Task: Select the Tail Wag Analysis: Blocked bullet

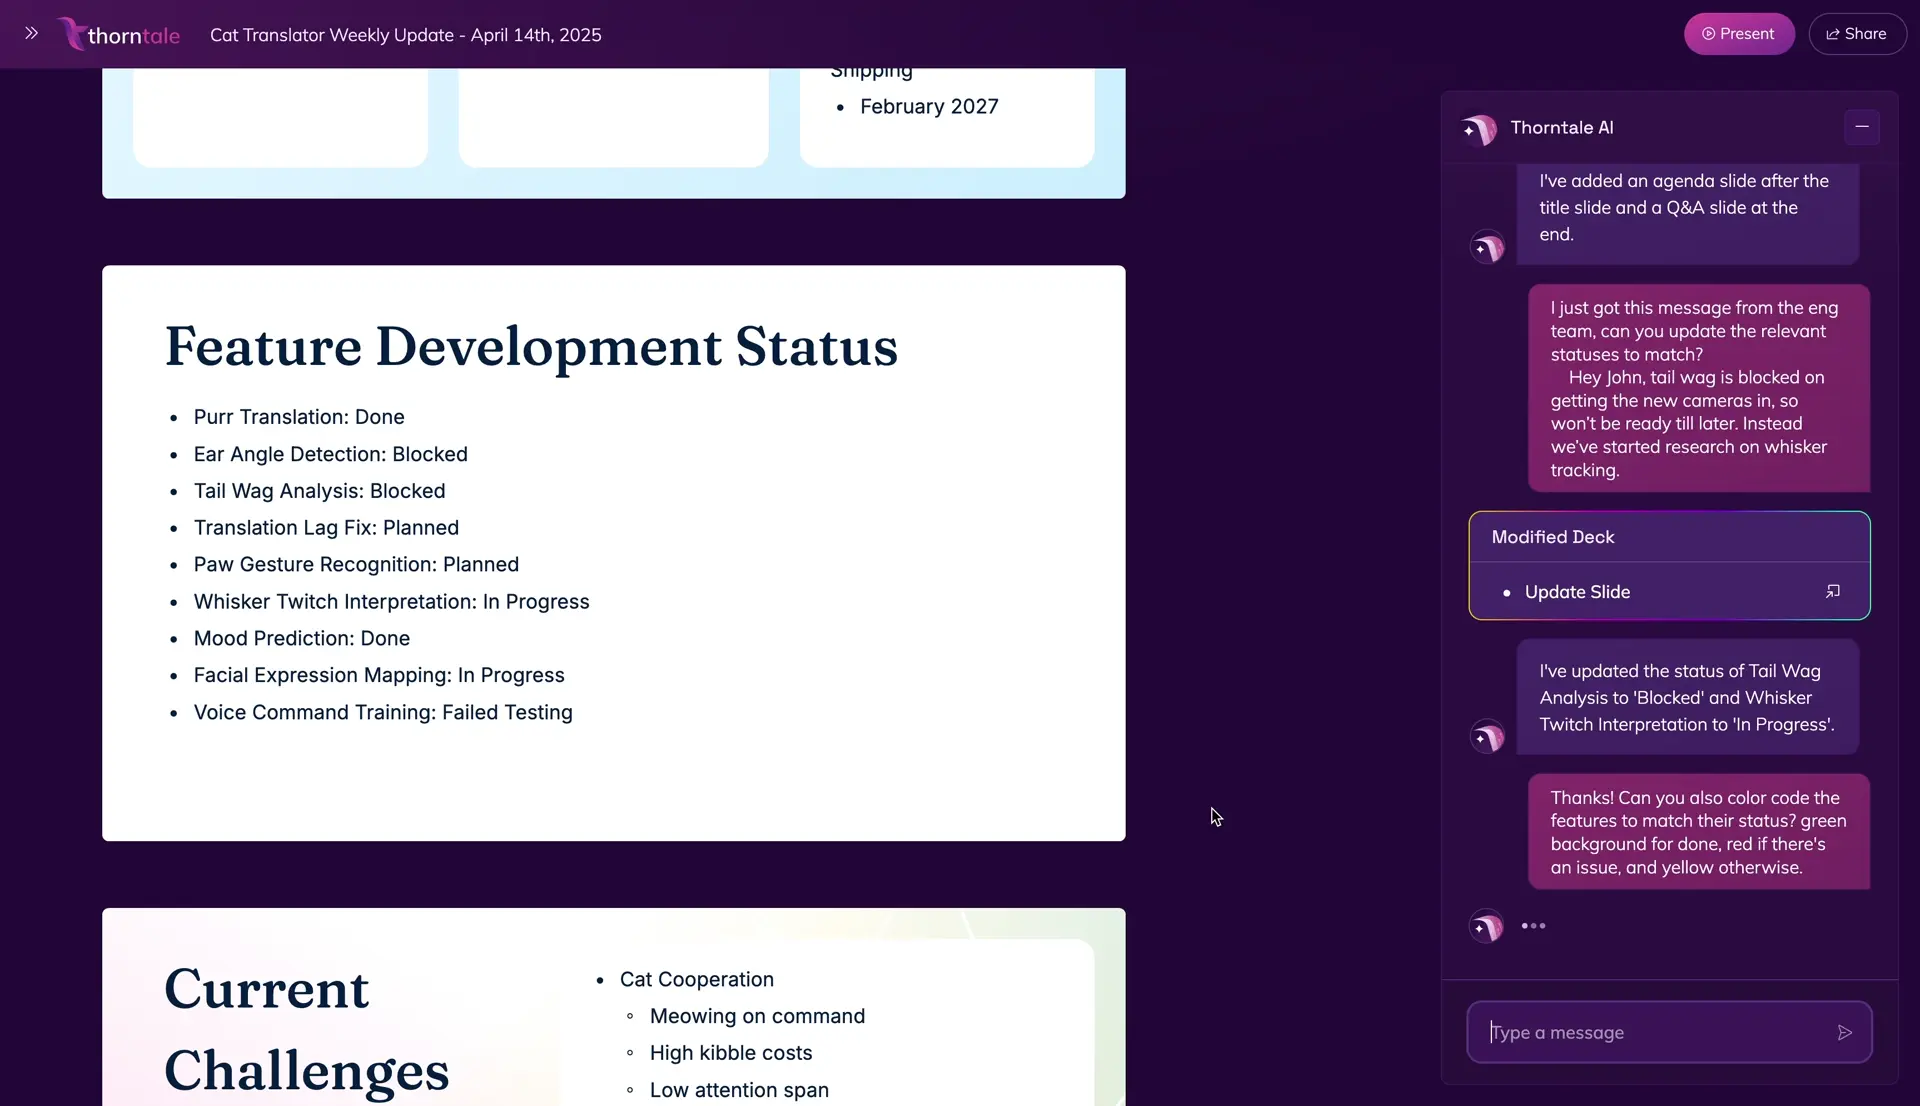Action: point(319,491)
